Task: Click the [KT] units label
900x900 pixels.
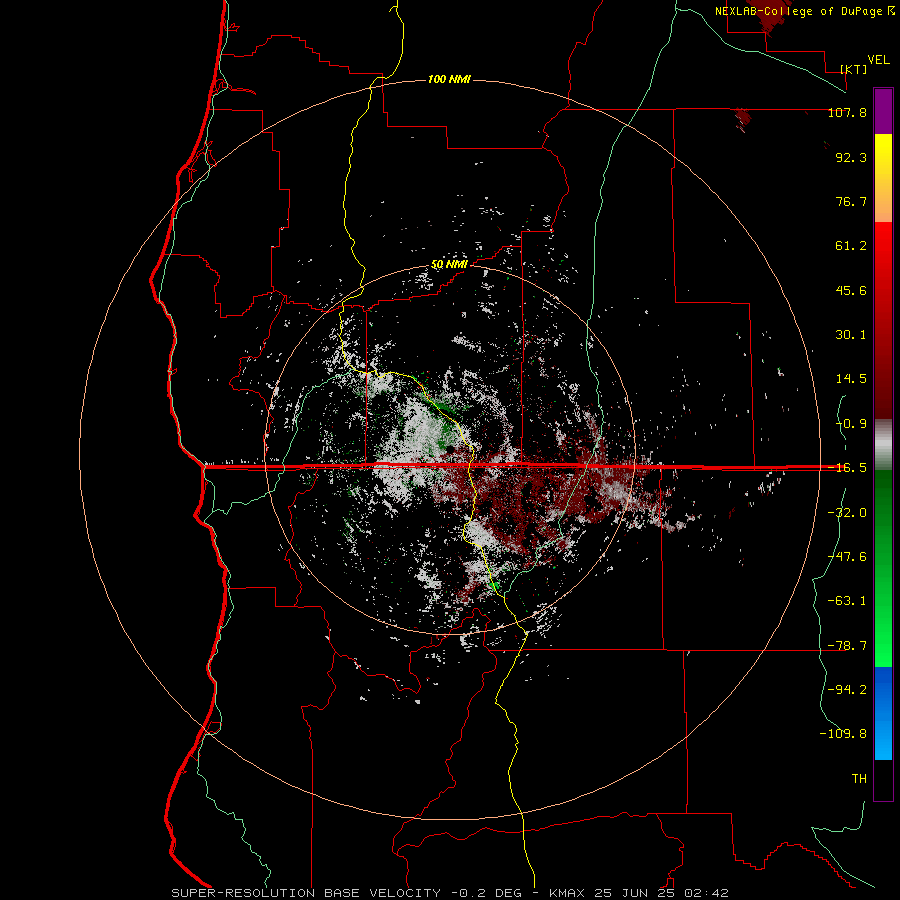Action: click(854, 69)
